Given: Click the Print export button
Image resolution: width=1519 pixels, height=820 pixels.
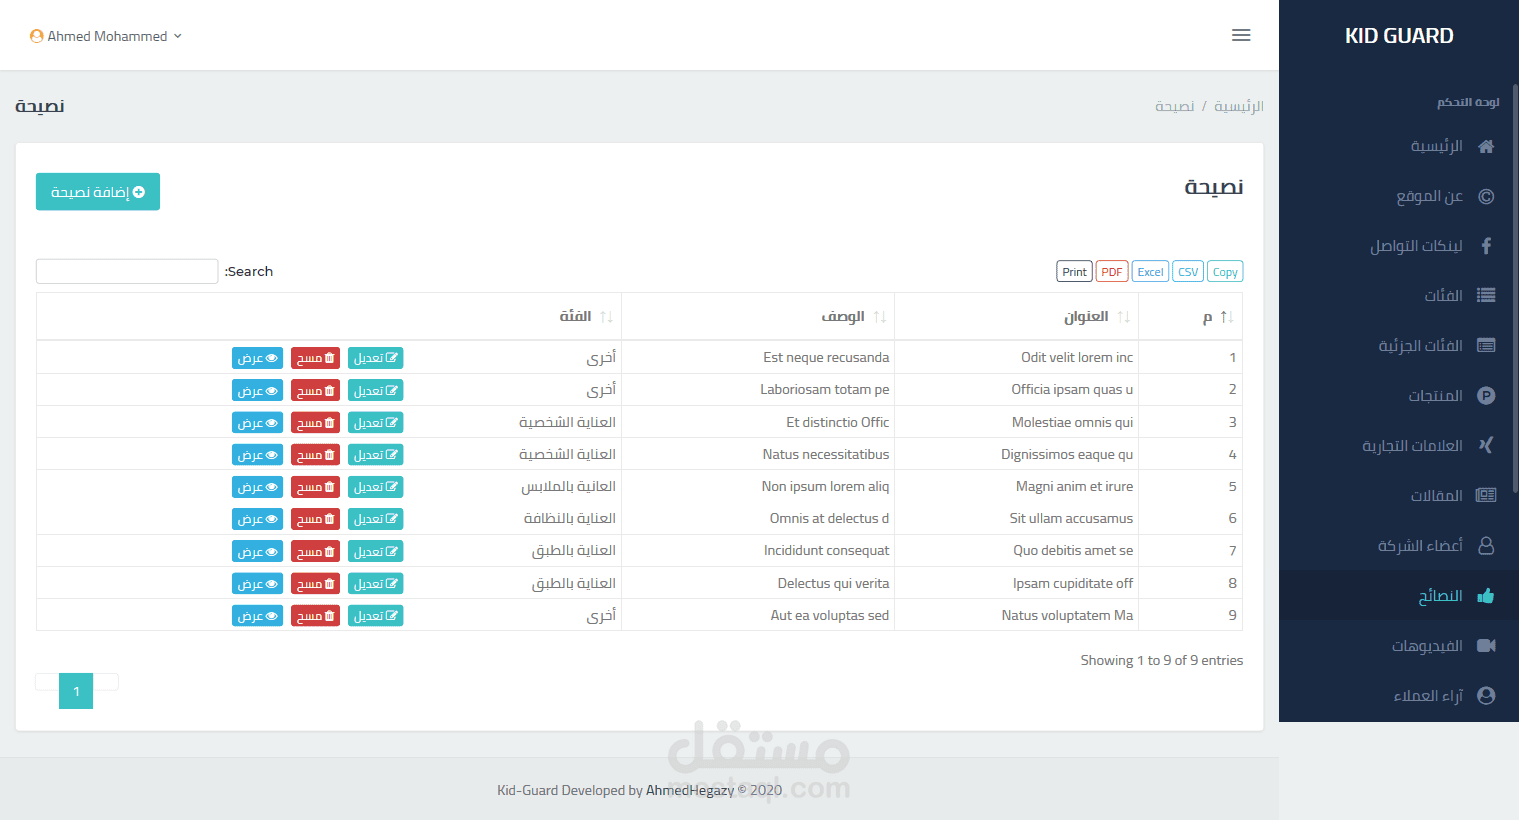Looking at the screenshot, I should 1074,272.
